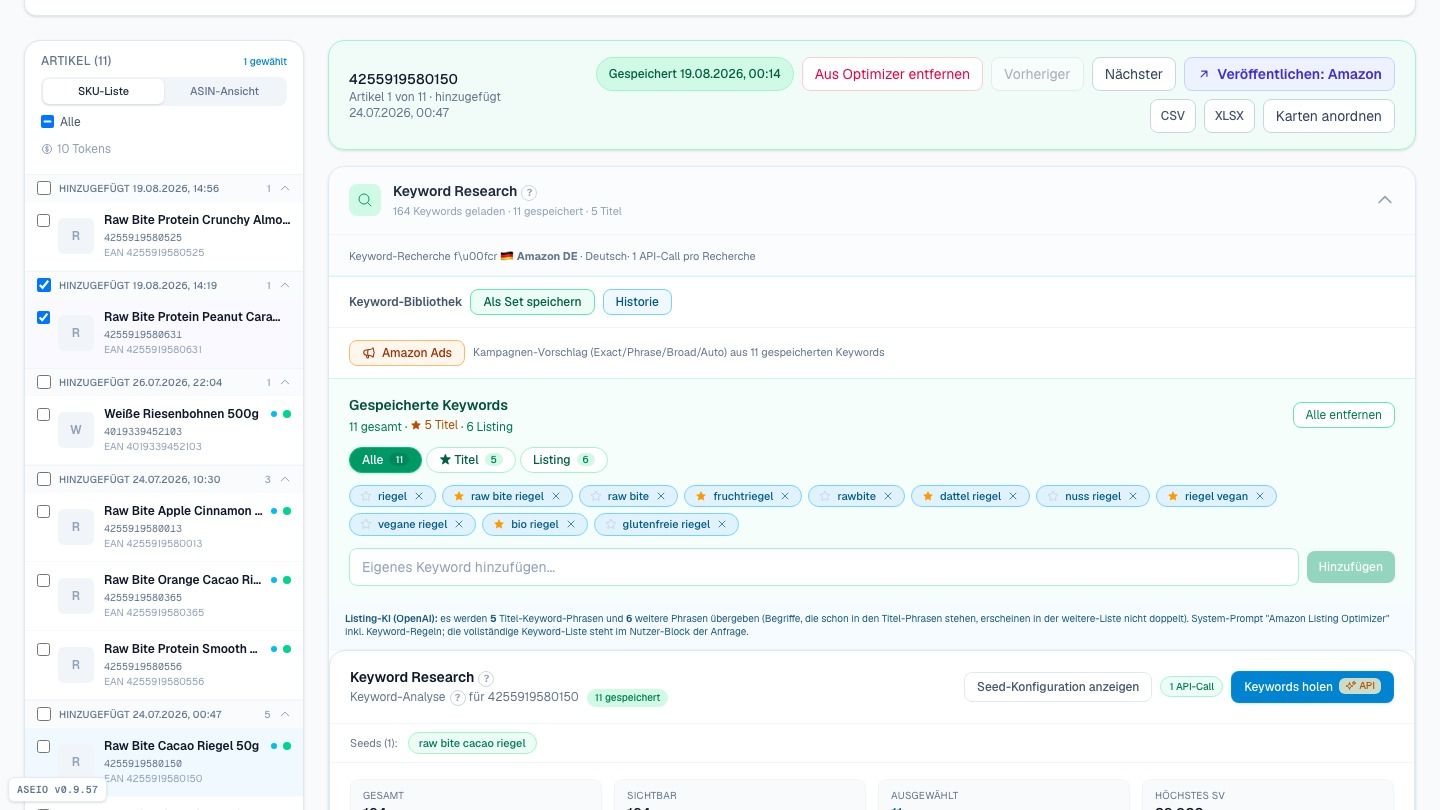Viewport: 1440px width, 810px height.
Task: Check the group 'Hinzugefügt 24.07.2026, 10:30'
Action: (x=43, y=479)
